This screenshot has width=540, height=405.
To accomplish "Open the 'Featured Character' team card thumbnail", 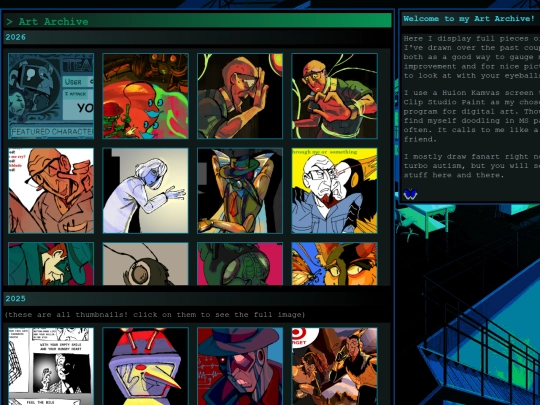I will point(51,96).
